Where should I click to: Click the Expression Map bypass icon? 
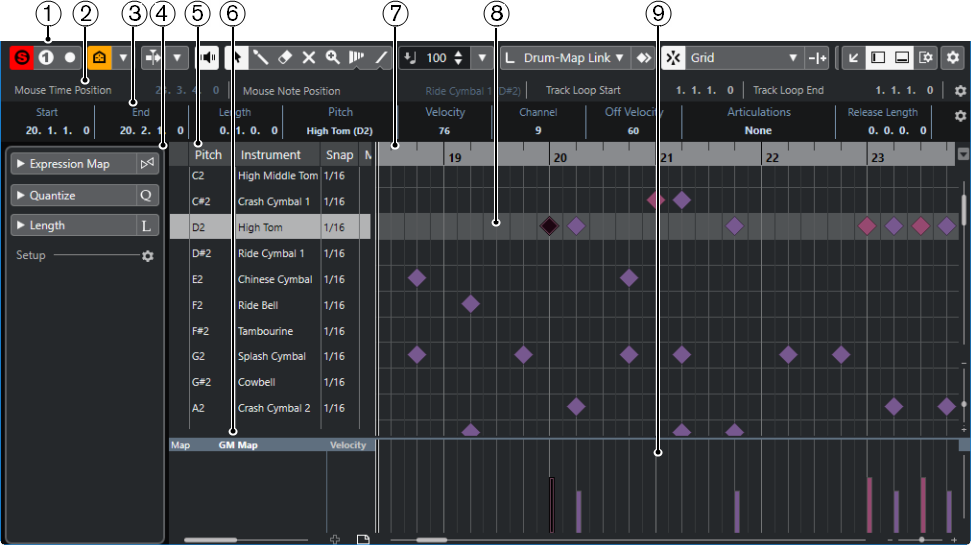click(x=147, y=164)
